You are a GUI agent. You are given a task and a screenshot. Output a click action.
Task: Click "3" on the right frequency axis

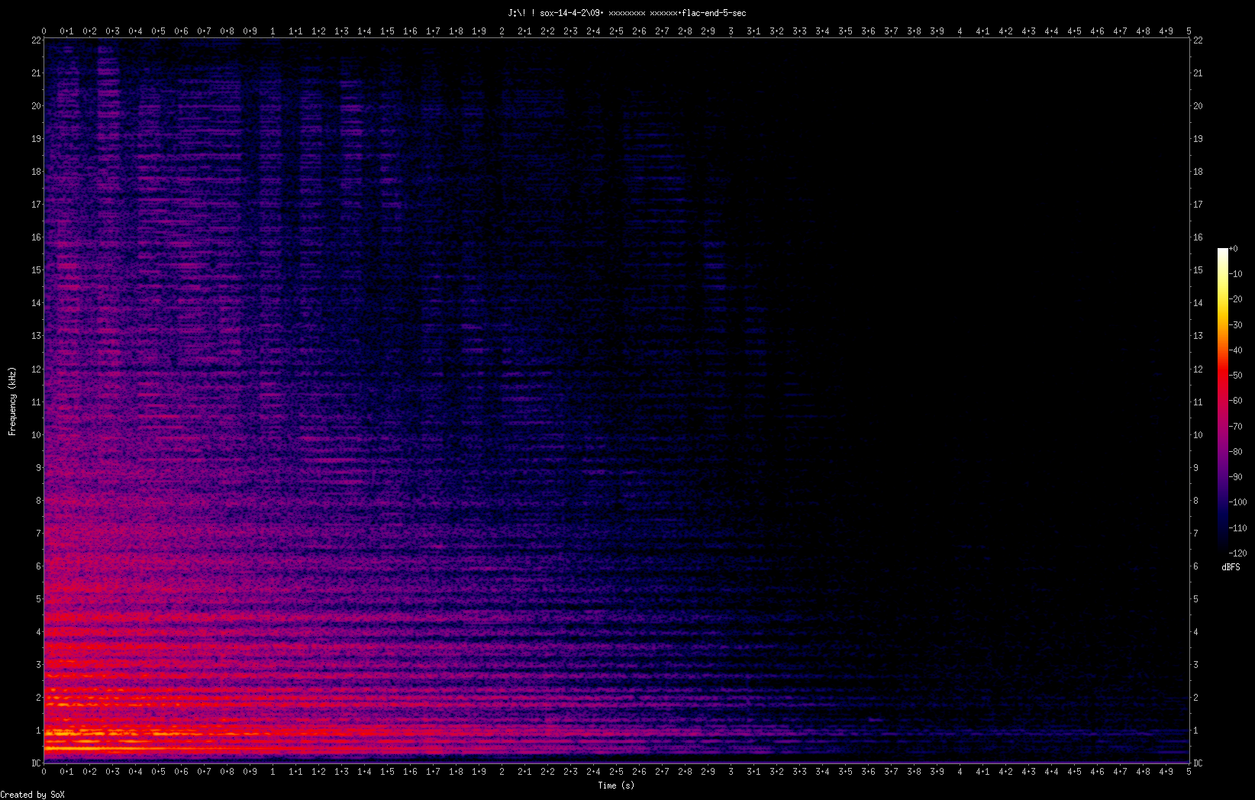coord(1196,664)
